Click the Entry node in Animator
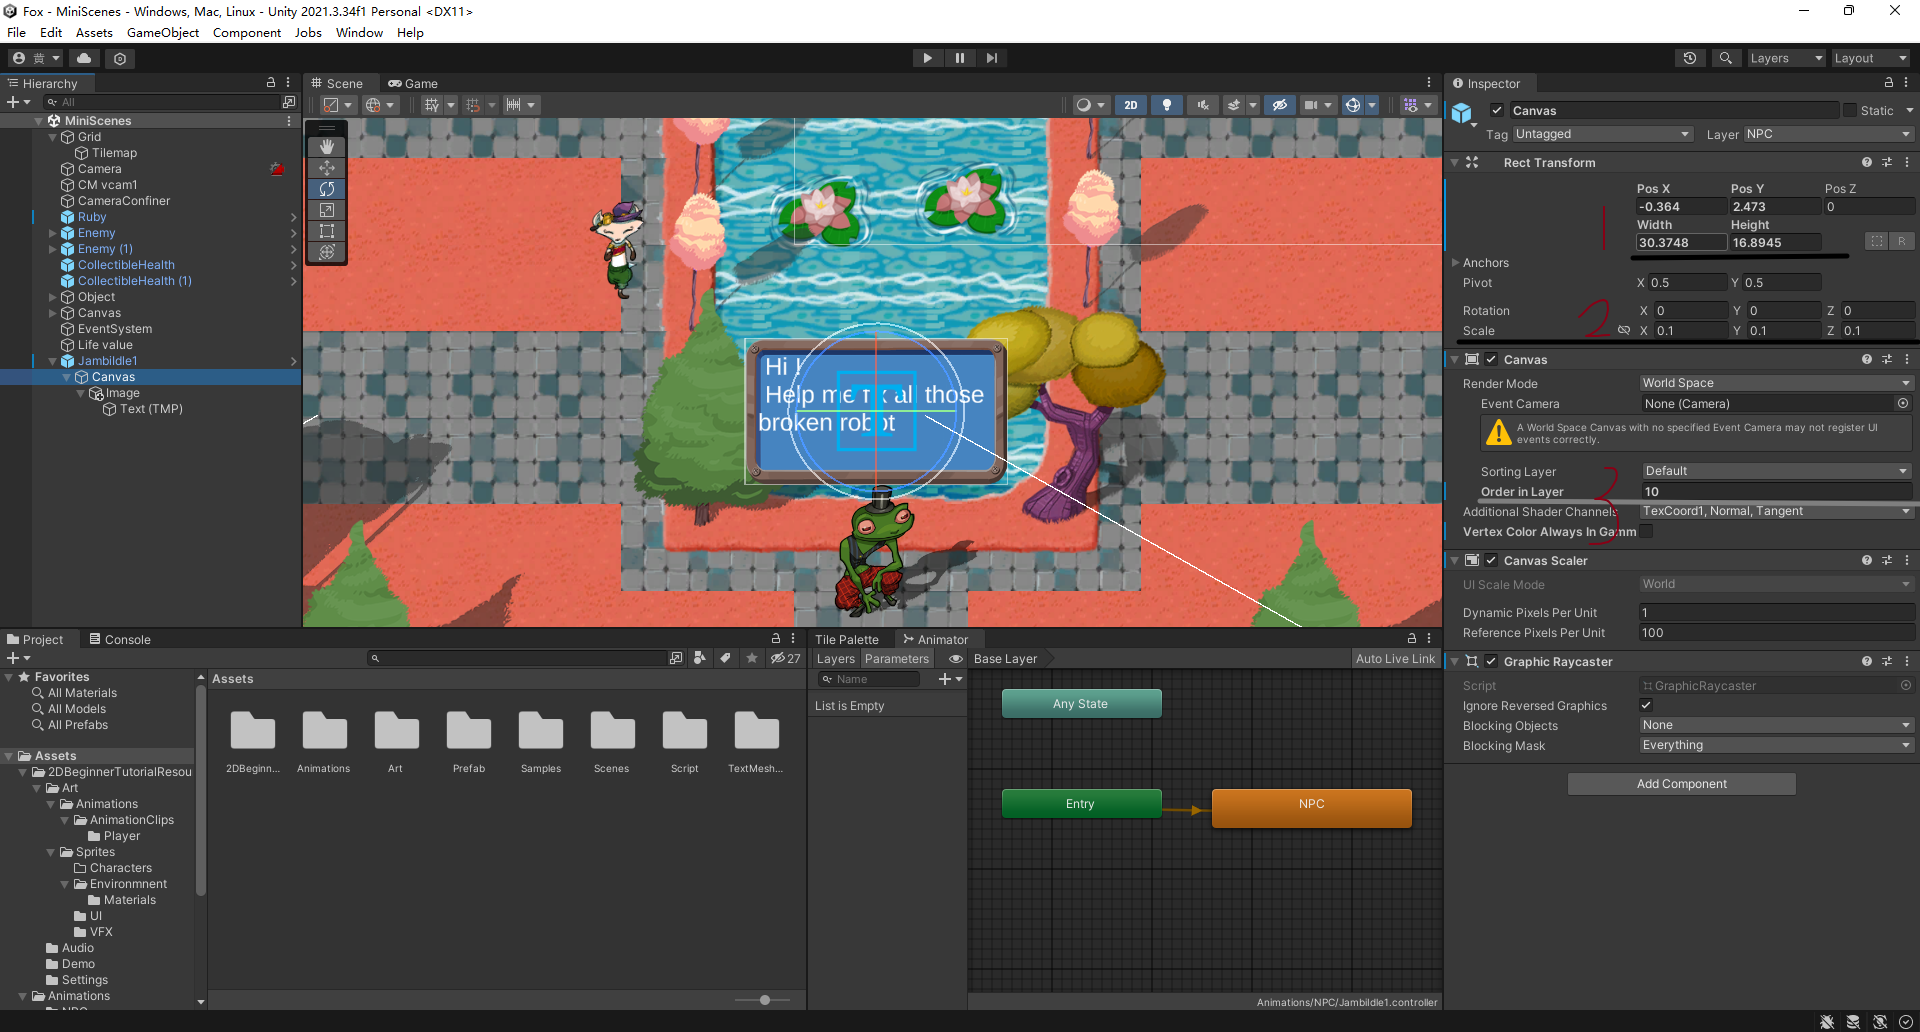 click(1081, 804)
